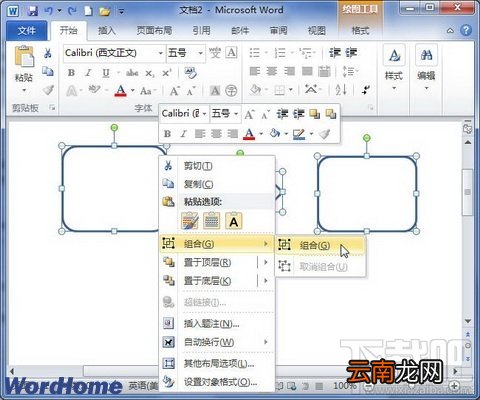Click the Cut scissors icon in ribbon
The width and height of the screenshot is (480, 400).
48,53
